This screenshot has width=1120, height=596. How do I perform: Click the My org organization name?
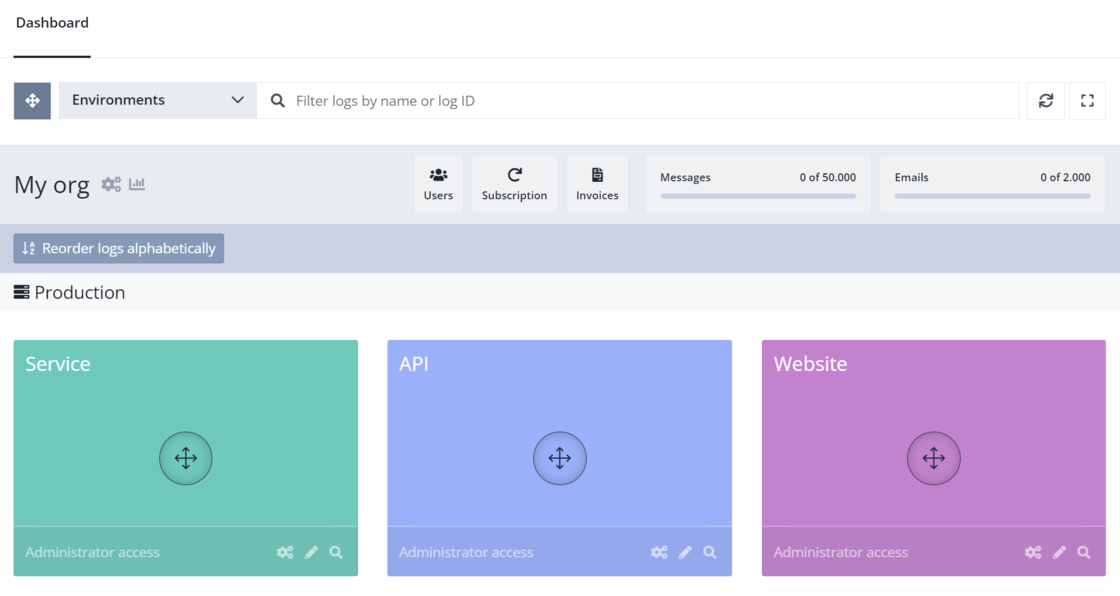51,185
